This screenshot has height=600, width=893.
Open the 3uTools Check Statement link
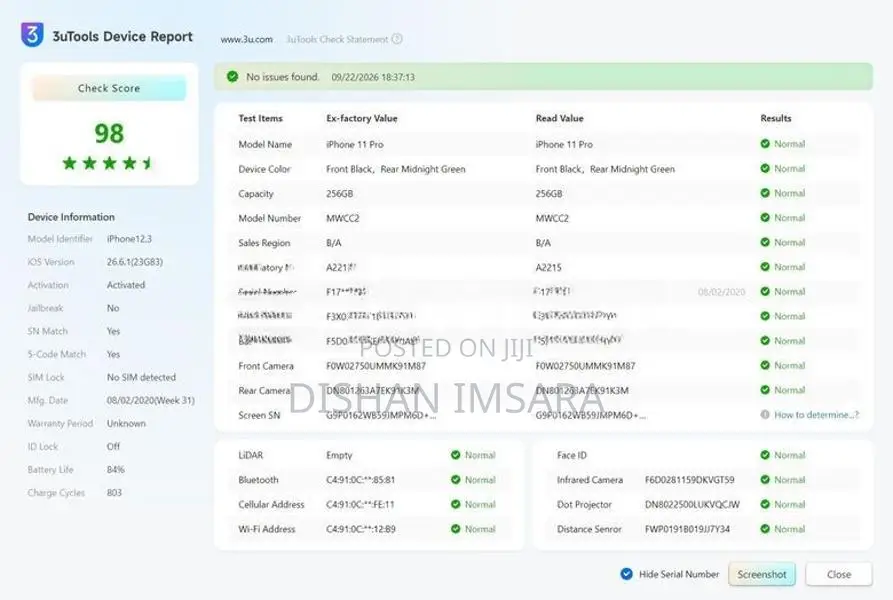coord(337,39)
